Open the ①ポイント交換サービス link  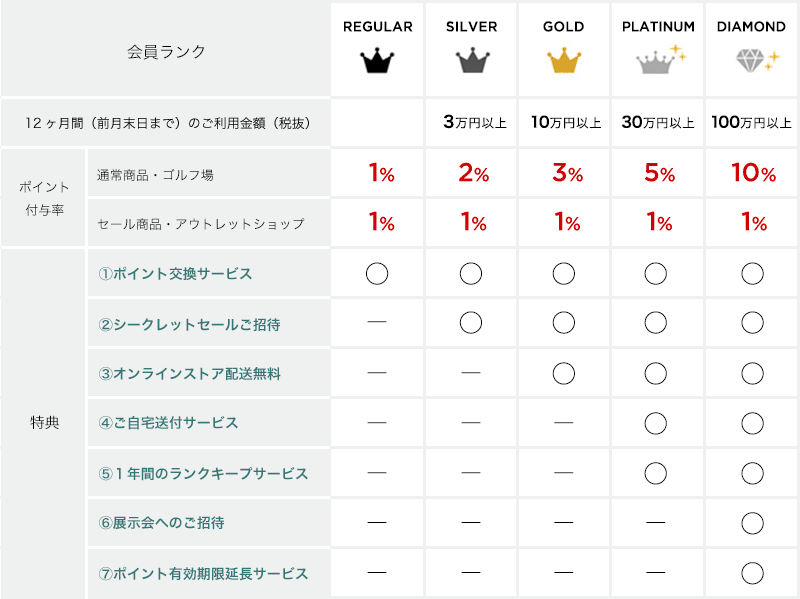175,274
